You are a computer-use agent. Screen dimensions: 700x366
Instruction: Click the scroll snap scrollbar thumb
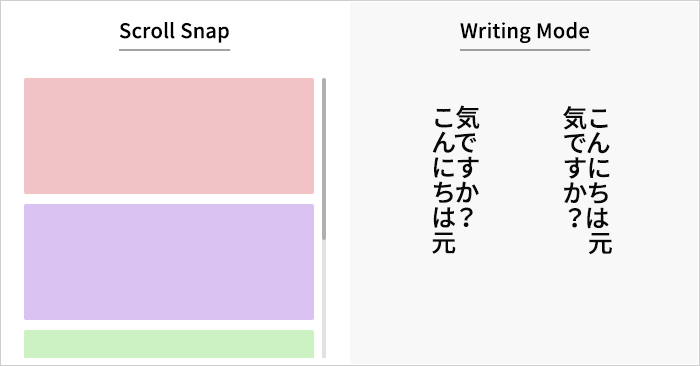[x=324, y=159]
